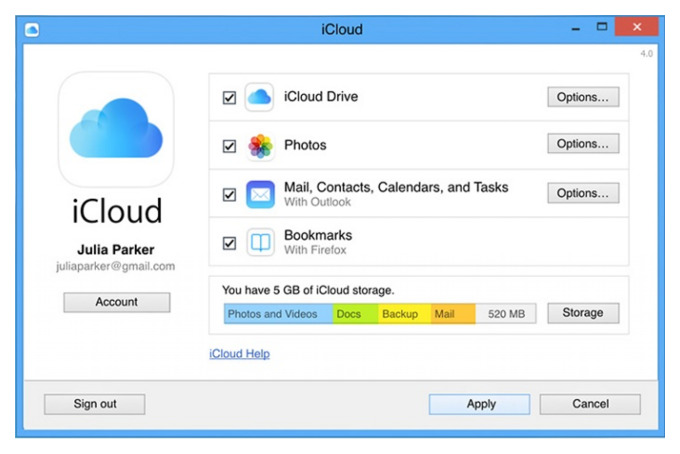
Task: Click the Sign out button
Action: [95, 404]
